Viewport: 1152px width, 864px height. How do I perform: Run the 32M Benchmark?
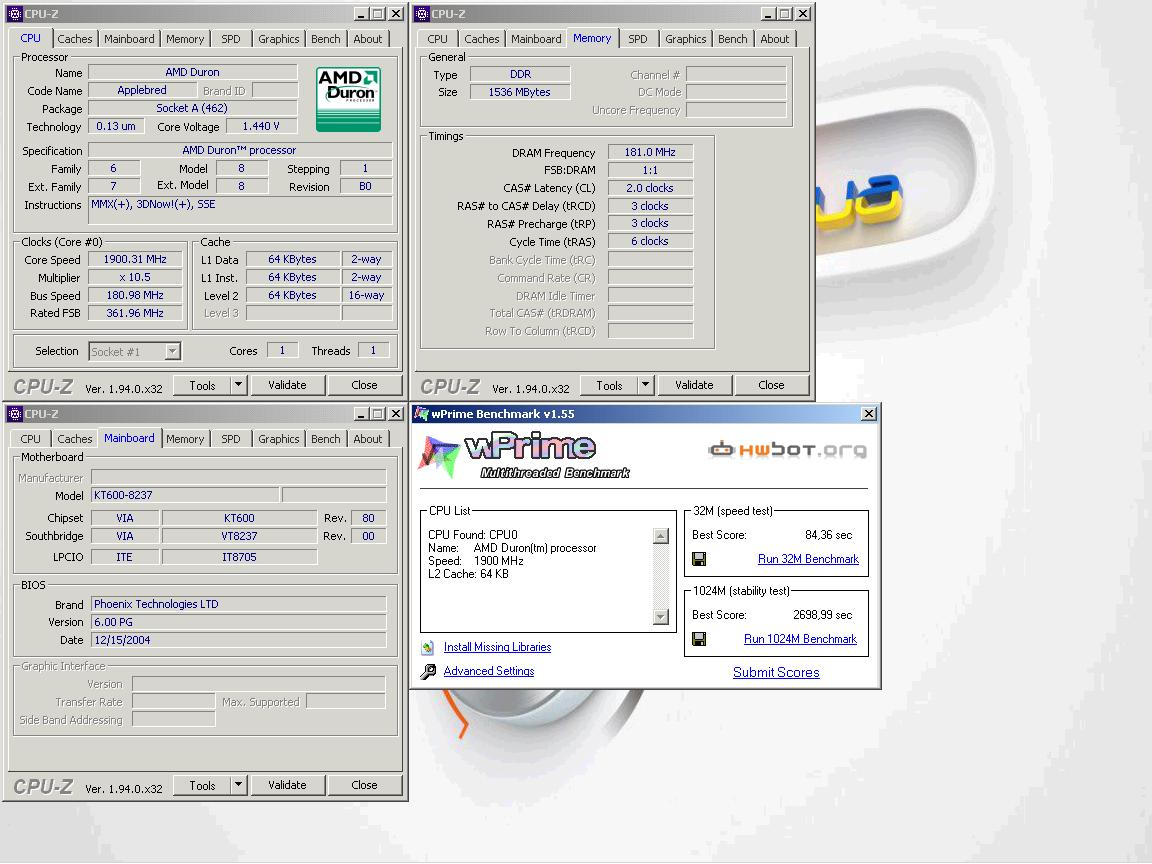[808, 559]
